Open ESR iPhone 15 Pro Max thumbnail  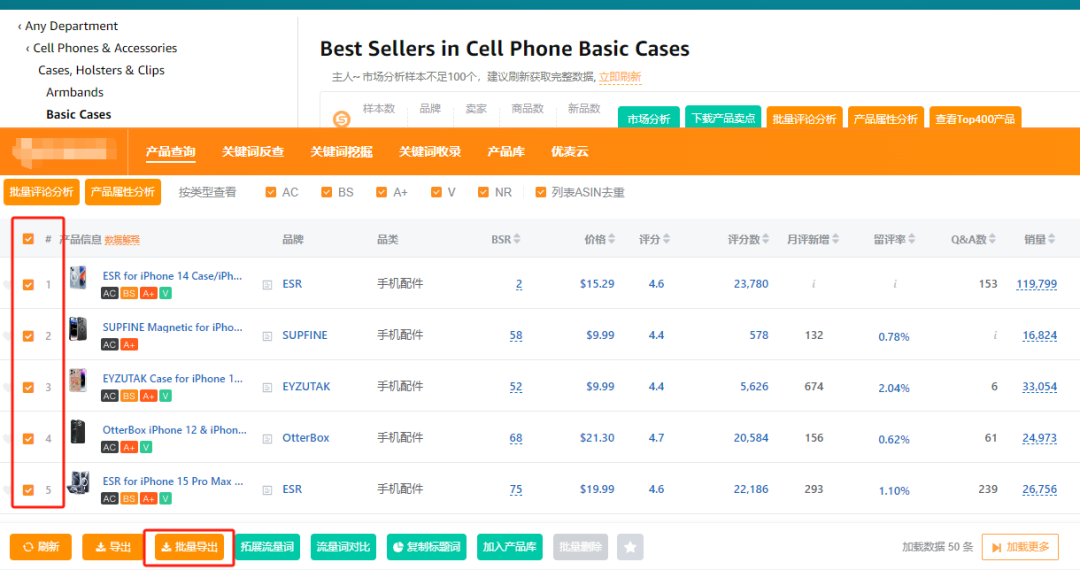pyautogui.click(x=78, y=483)
